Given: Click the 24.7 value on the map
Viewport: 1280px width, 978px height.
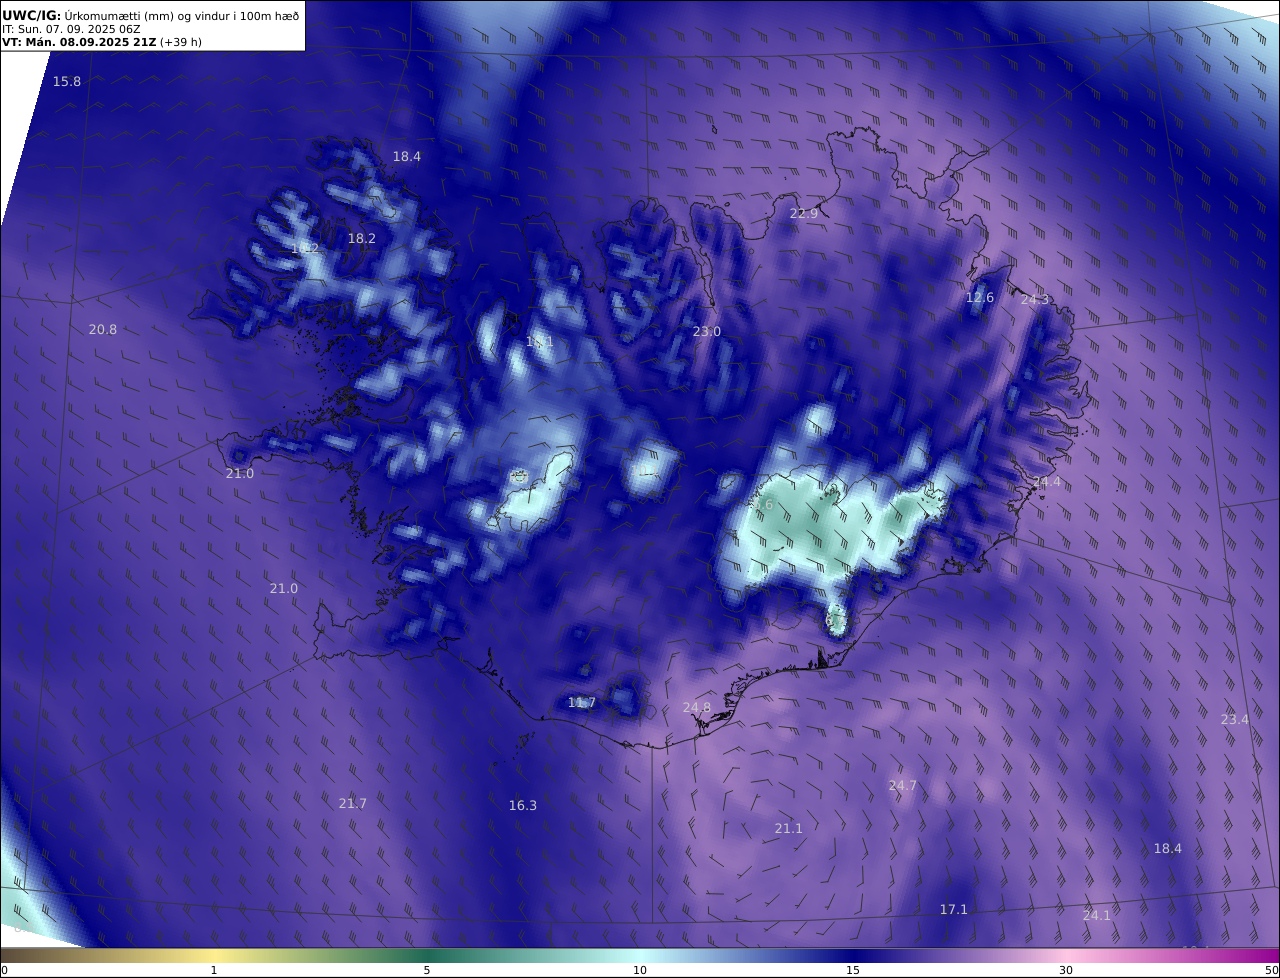Looking at the screenshot, I should (903, 785).
